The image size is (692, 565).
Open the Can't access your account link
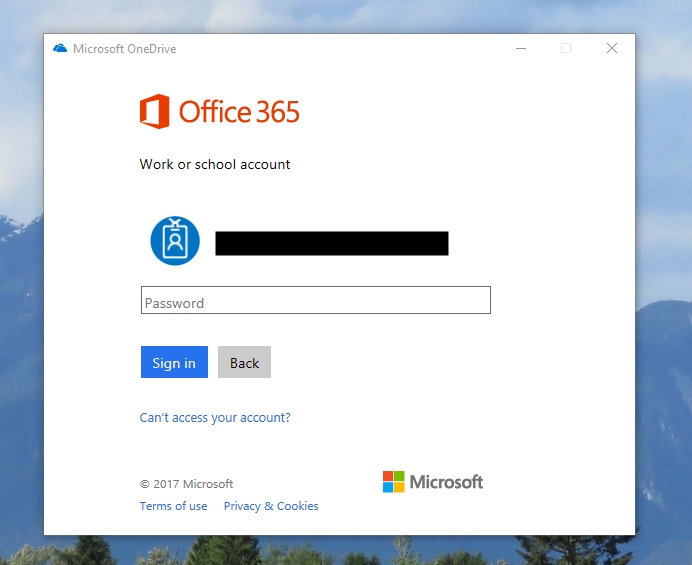click(215, 418)
